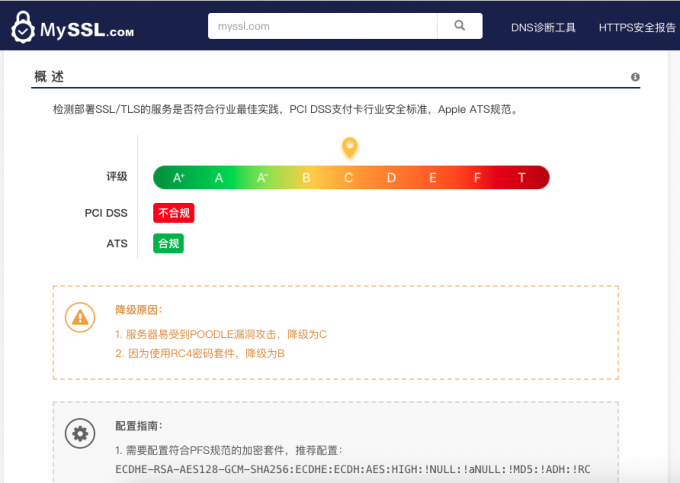
Task: Click the MySSL.com padlock logo
Action: pyautogui.click(x=72, y=27)
